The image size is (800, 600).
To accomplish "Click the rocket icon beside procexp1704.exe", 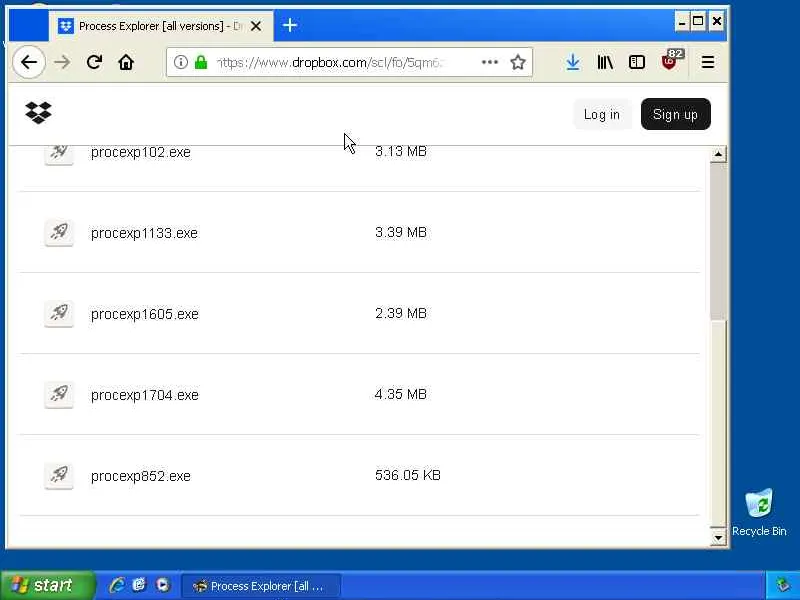I will [59, 394].
